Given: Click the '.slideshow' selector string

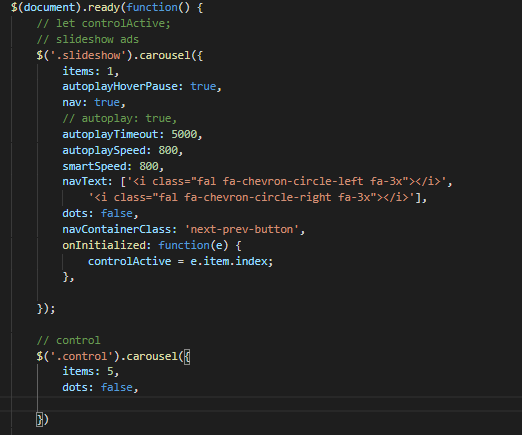Looking at the screenshot, I should pos(88,55).
